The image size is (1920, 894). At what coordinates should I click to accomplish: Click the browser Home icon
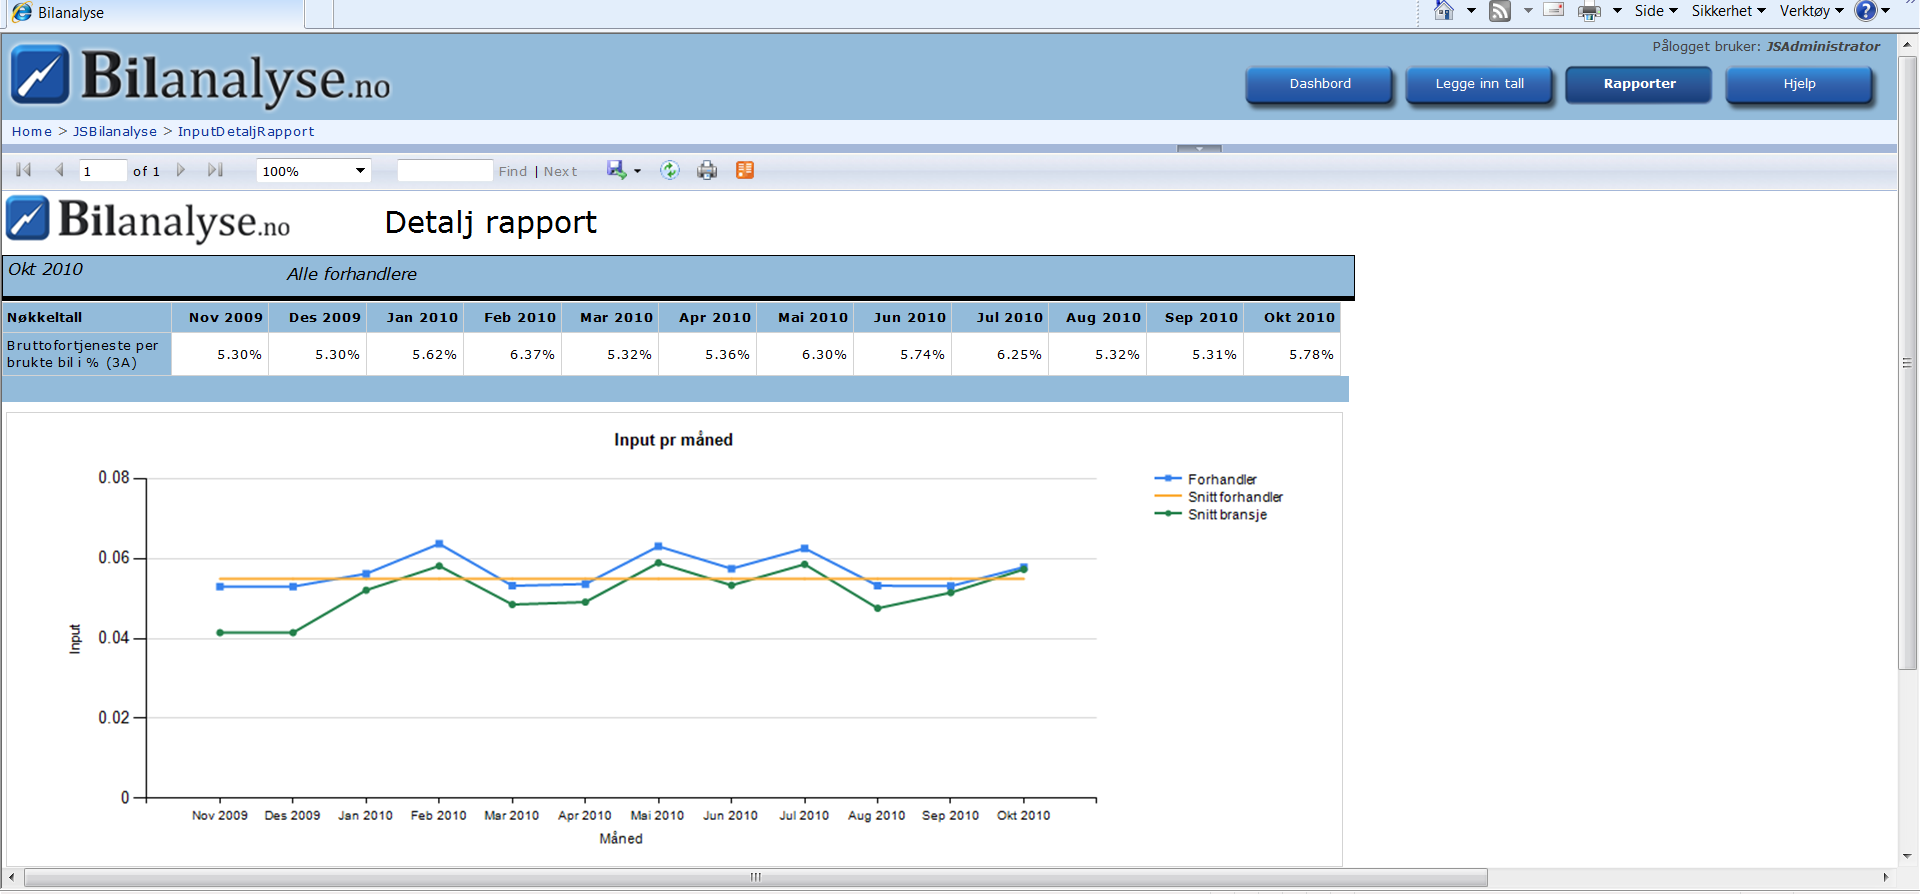click(x=1444, y=11)
